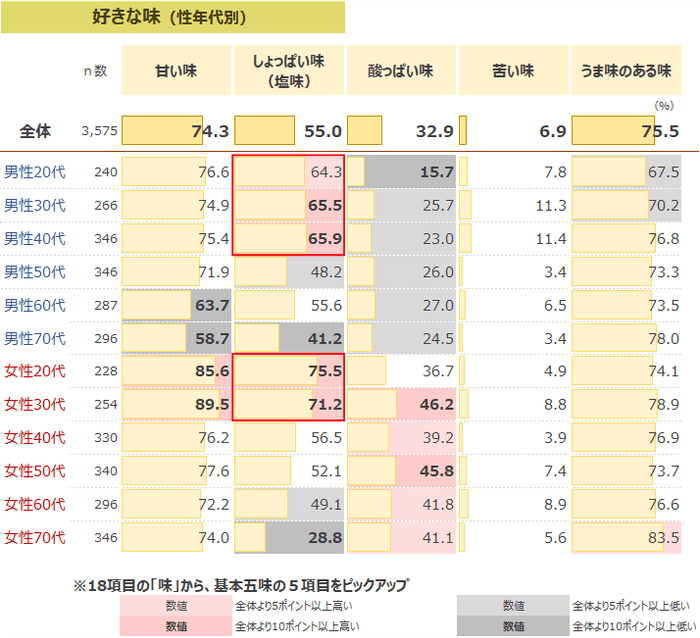700x638 pixels.
Task: Click the light gray legend swatch for 5 points lower
Action: pos(513,606)
